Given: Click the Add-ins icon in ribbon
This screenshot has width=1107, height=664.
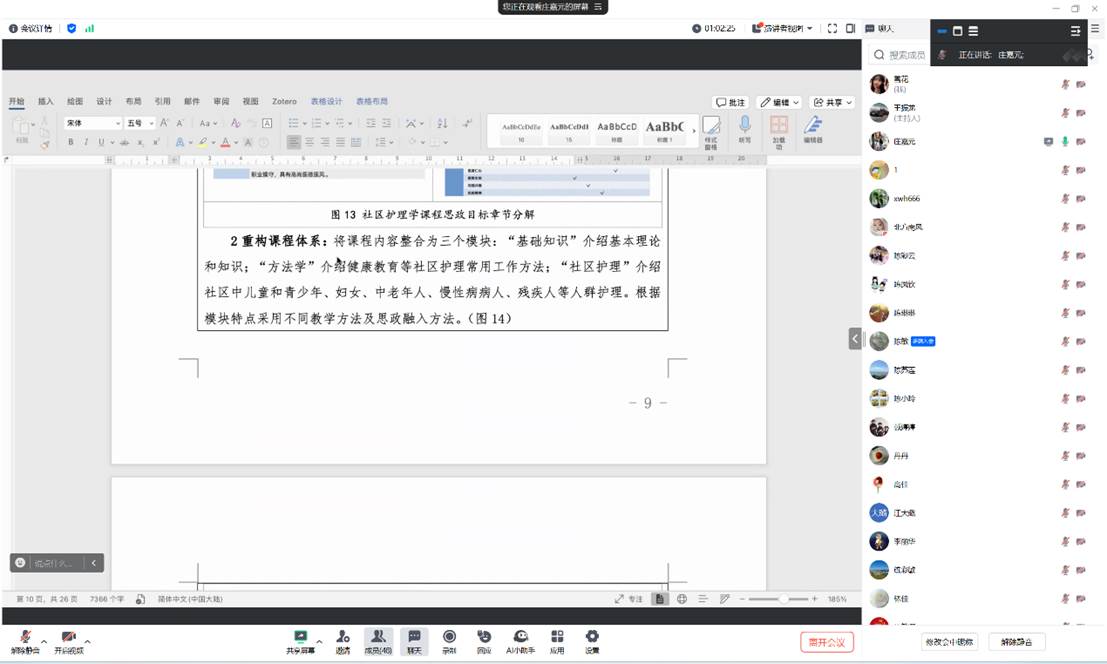Looking at the screenshot, I should pos(779,132).
